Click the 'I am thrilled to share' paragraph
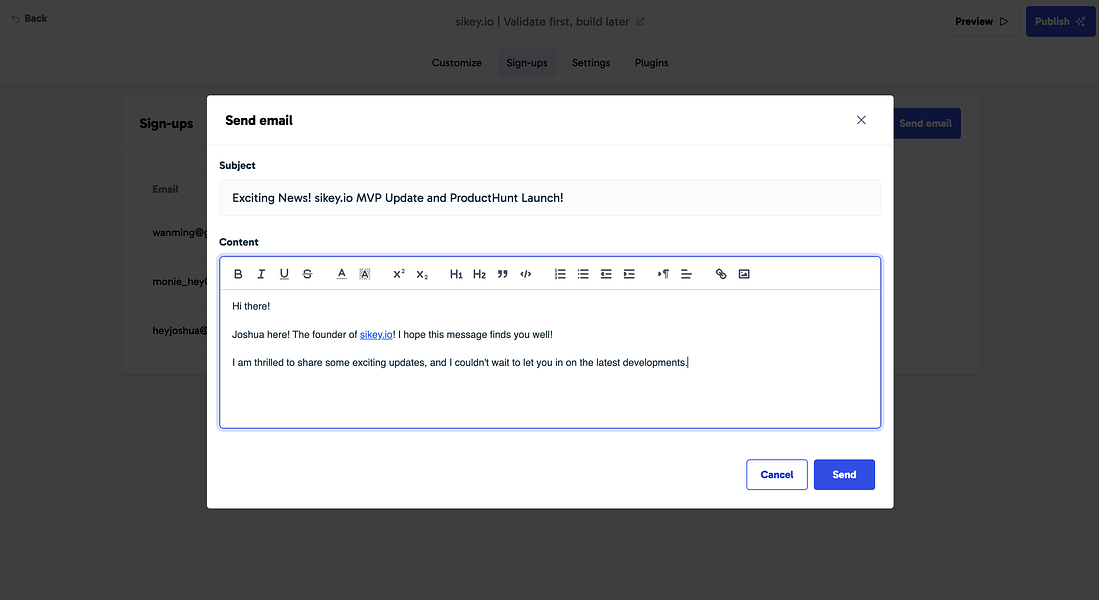The image size is (1099, 600). tap(460, 362)
